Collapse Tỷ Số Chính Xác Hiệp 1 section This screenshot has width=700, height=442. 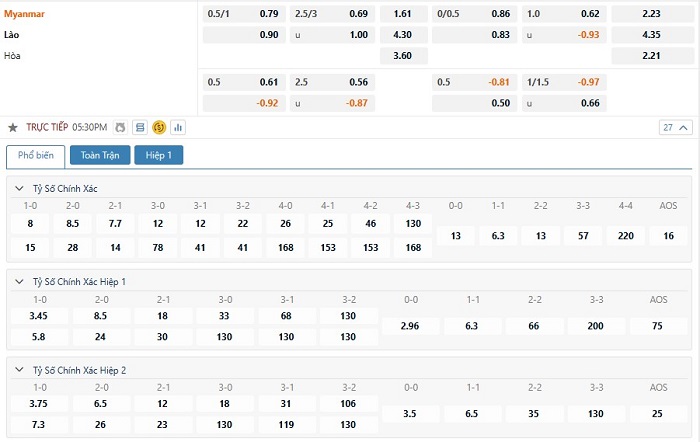[x=19, y=282]
